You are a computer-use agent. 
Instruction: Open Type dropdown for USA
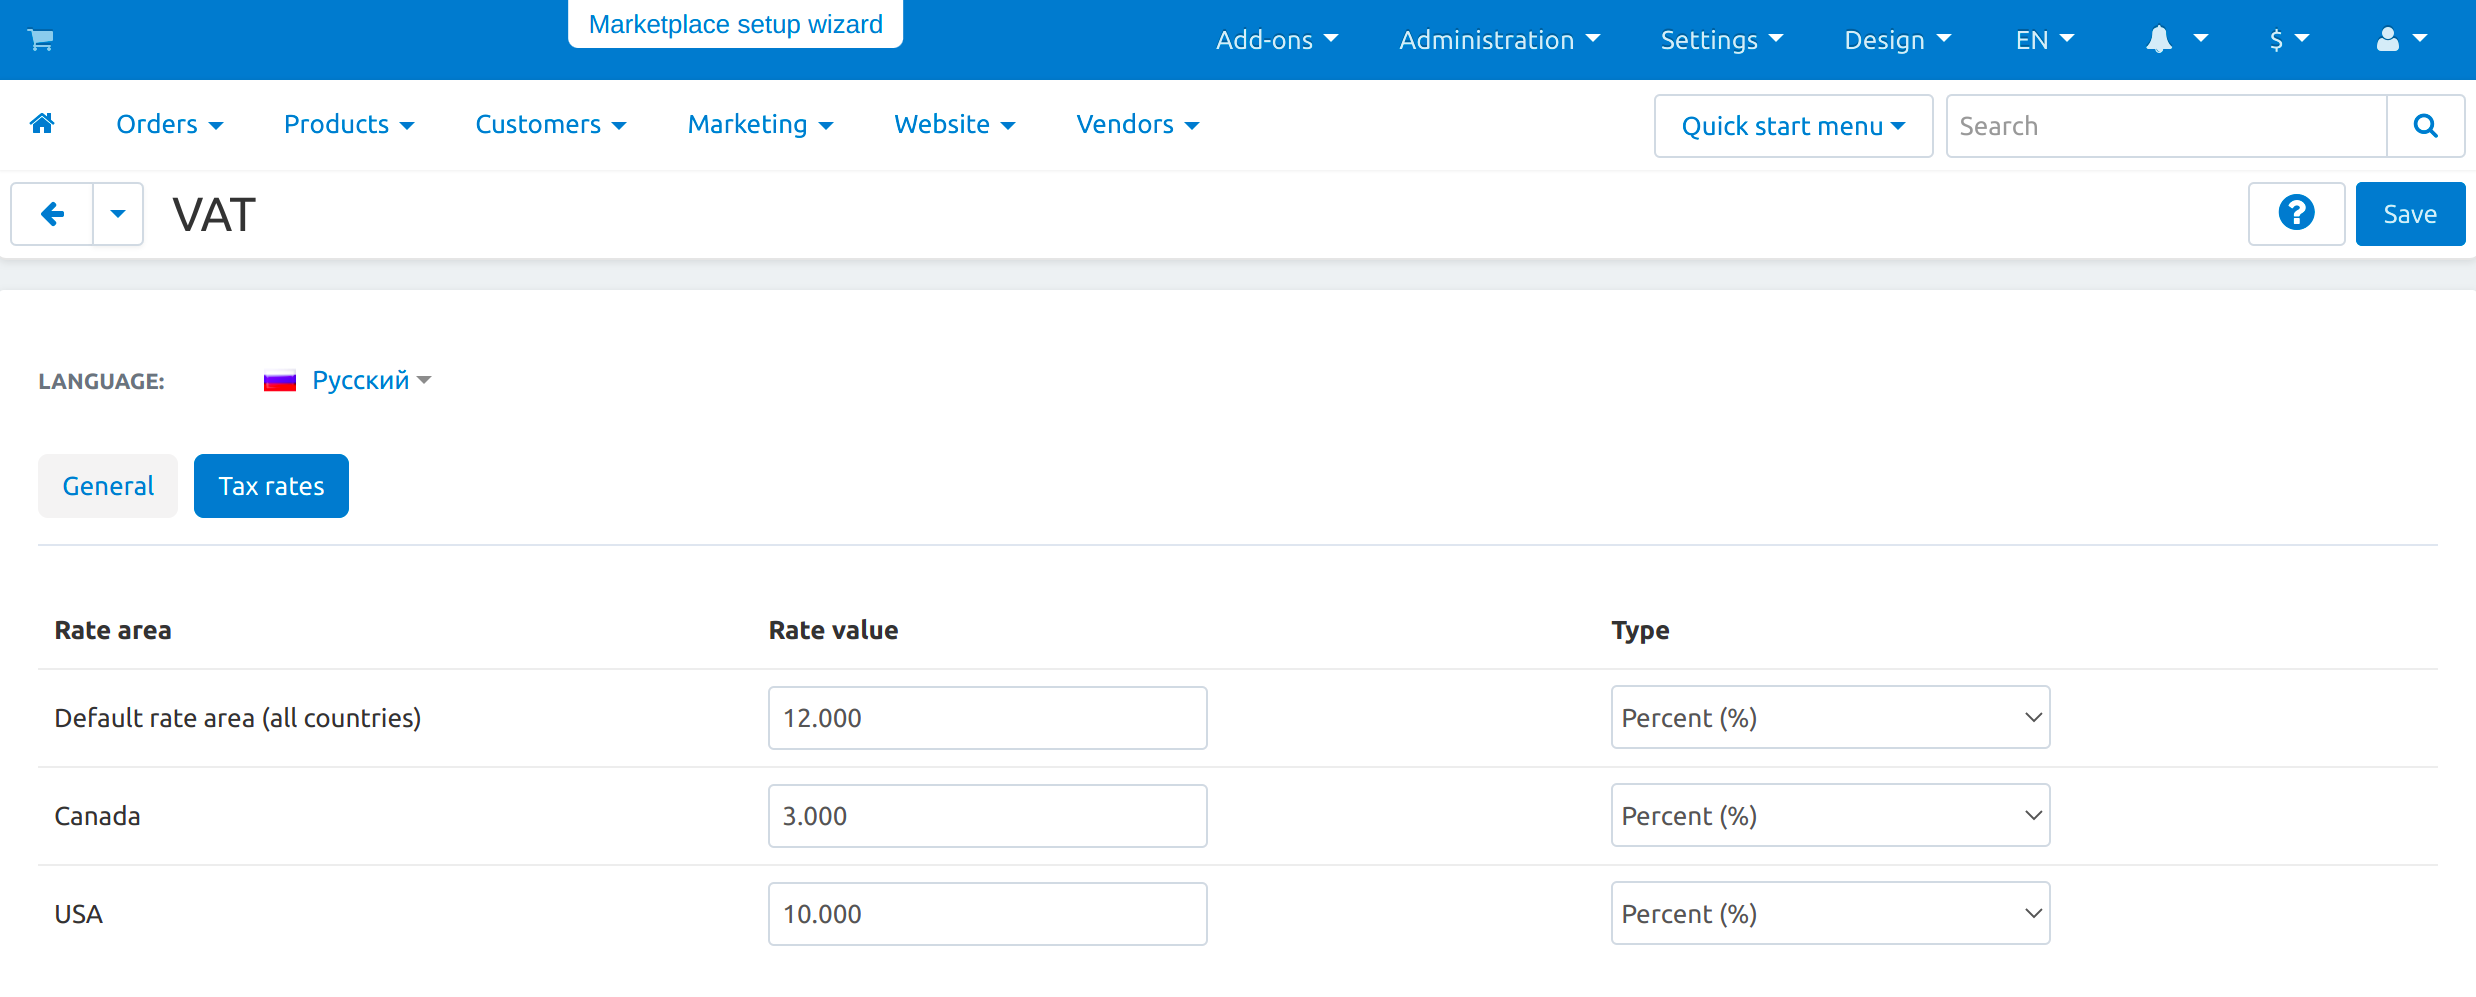coord(1830,913)
